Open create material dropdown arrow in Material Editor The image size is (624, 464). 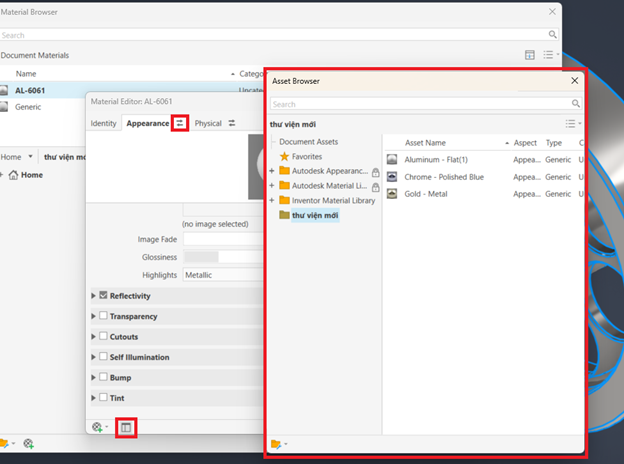pos(107,427)
